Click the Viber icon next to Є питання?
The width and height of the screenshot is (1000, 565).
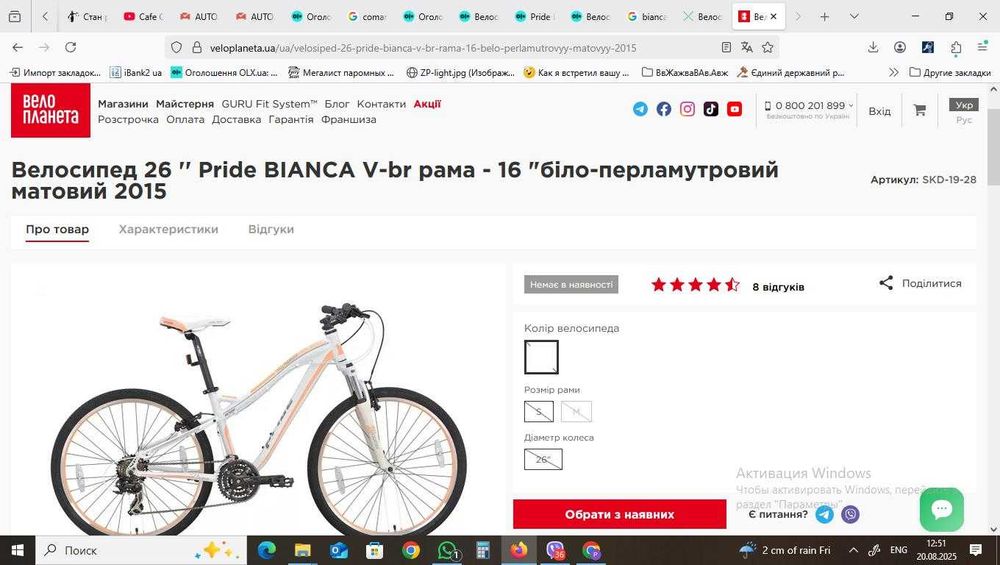[850, 514]
